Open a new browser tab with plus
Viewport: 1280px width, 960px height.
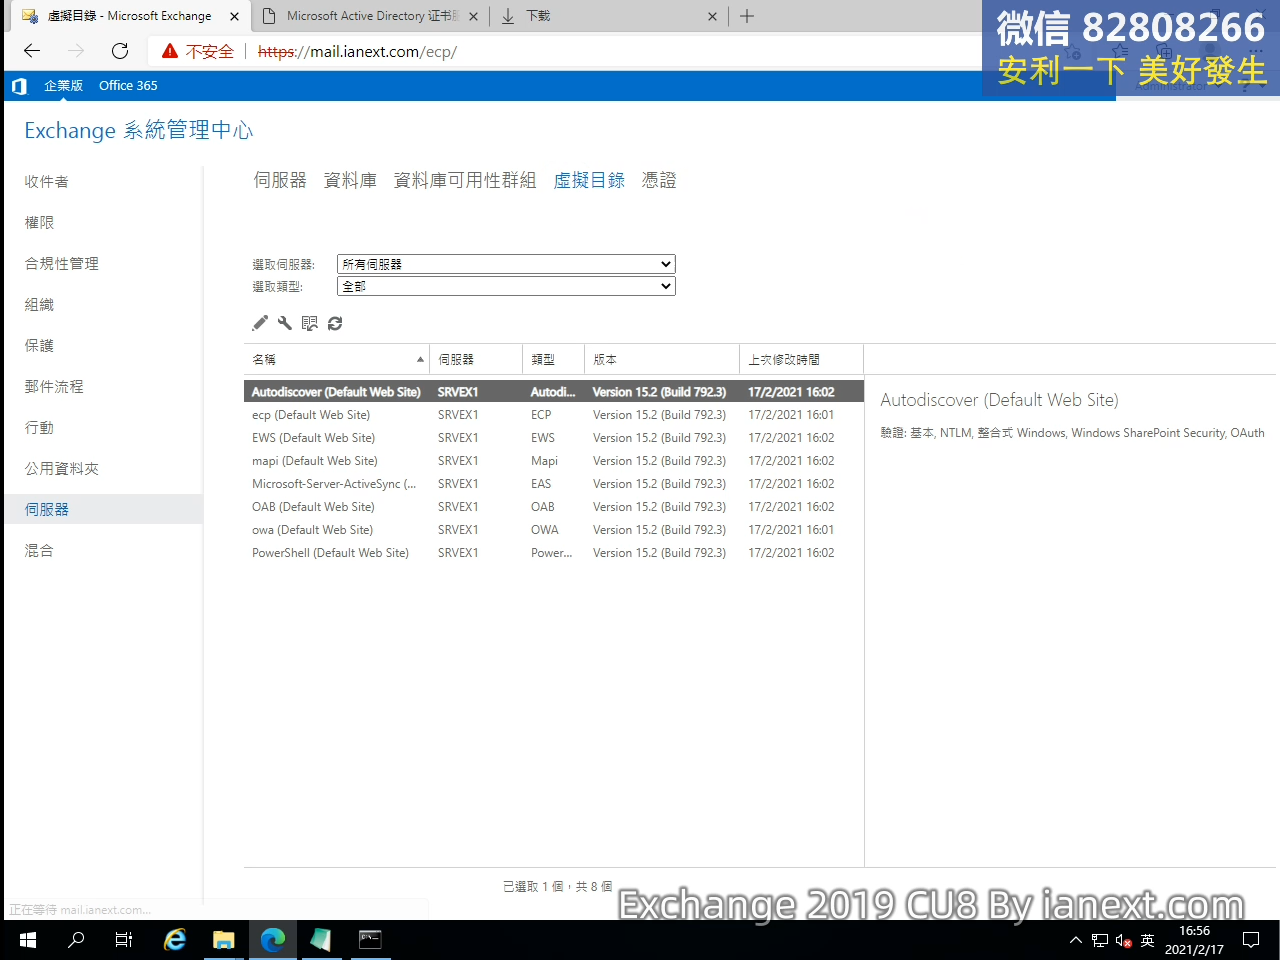(x=747, y=16)
